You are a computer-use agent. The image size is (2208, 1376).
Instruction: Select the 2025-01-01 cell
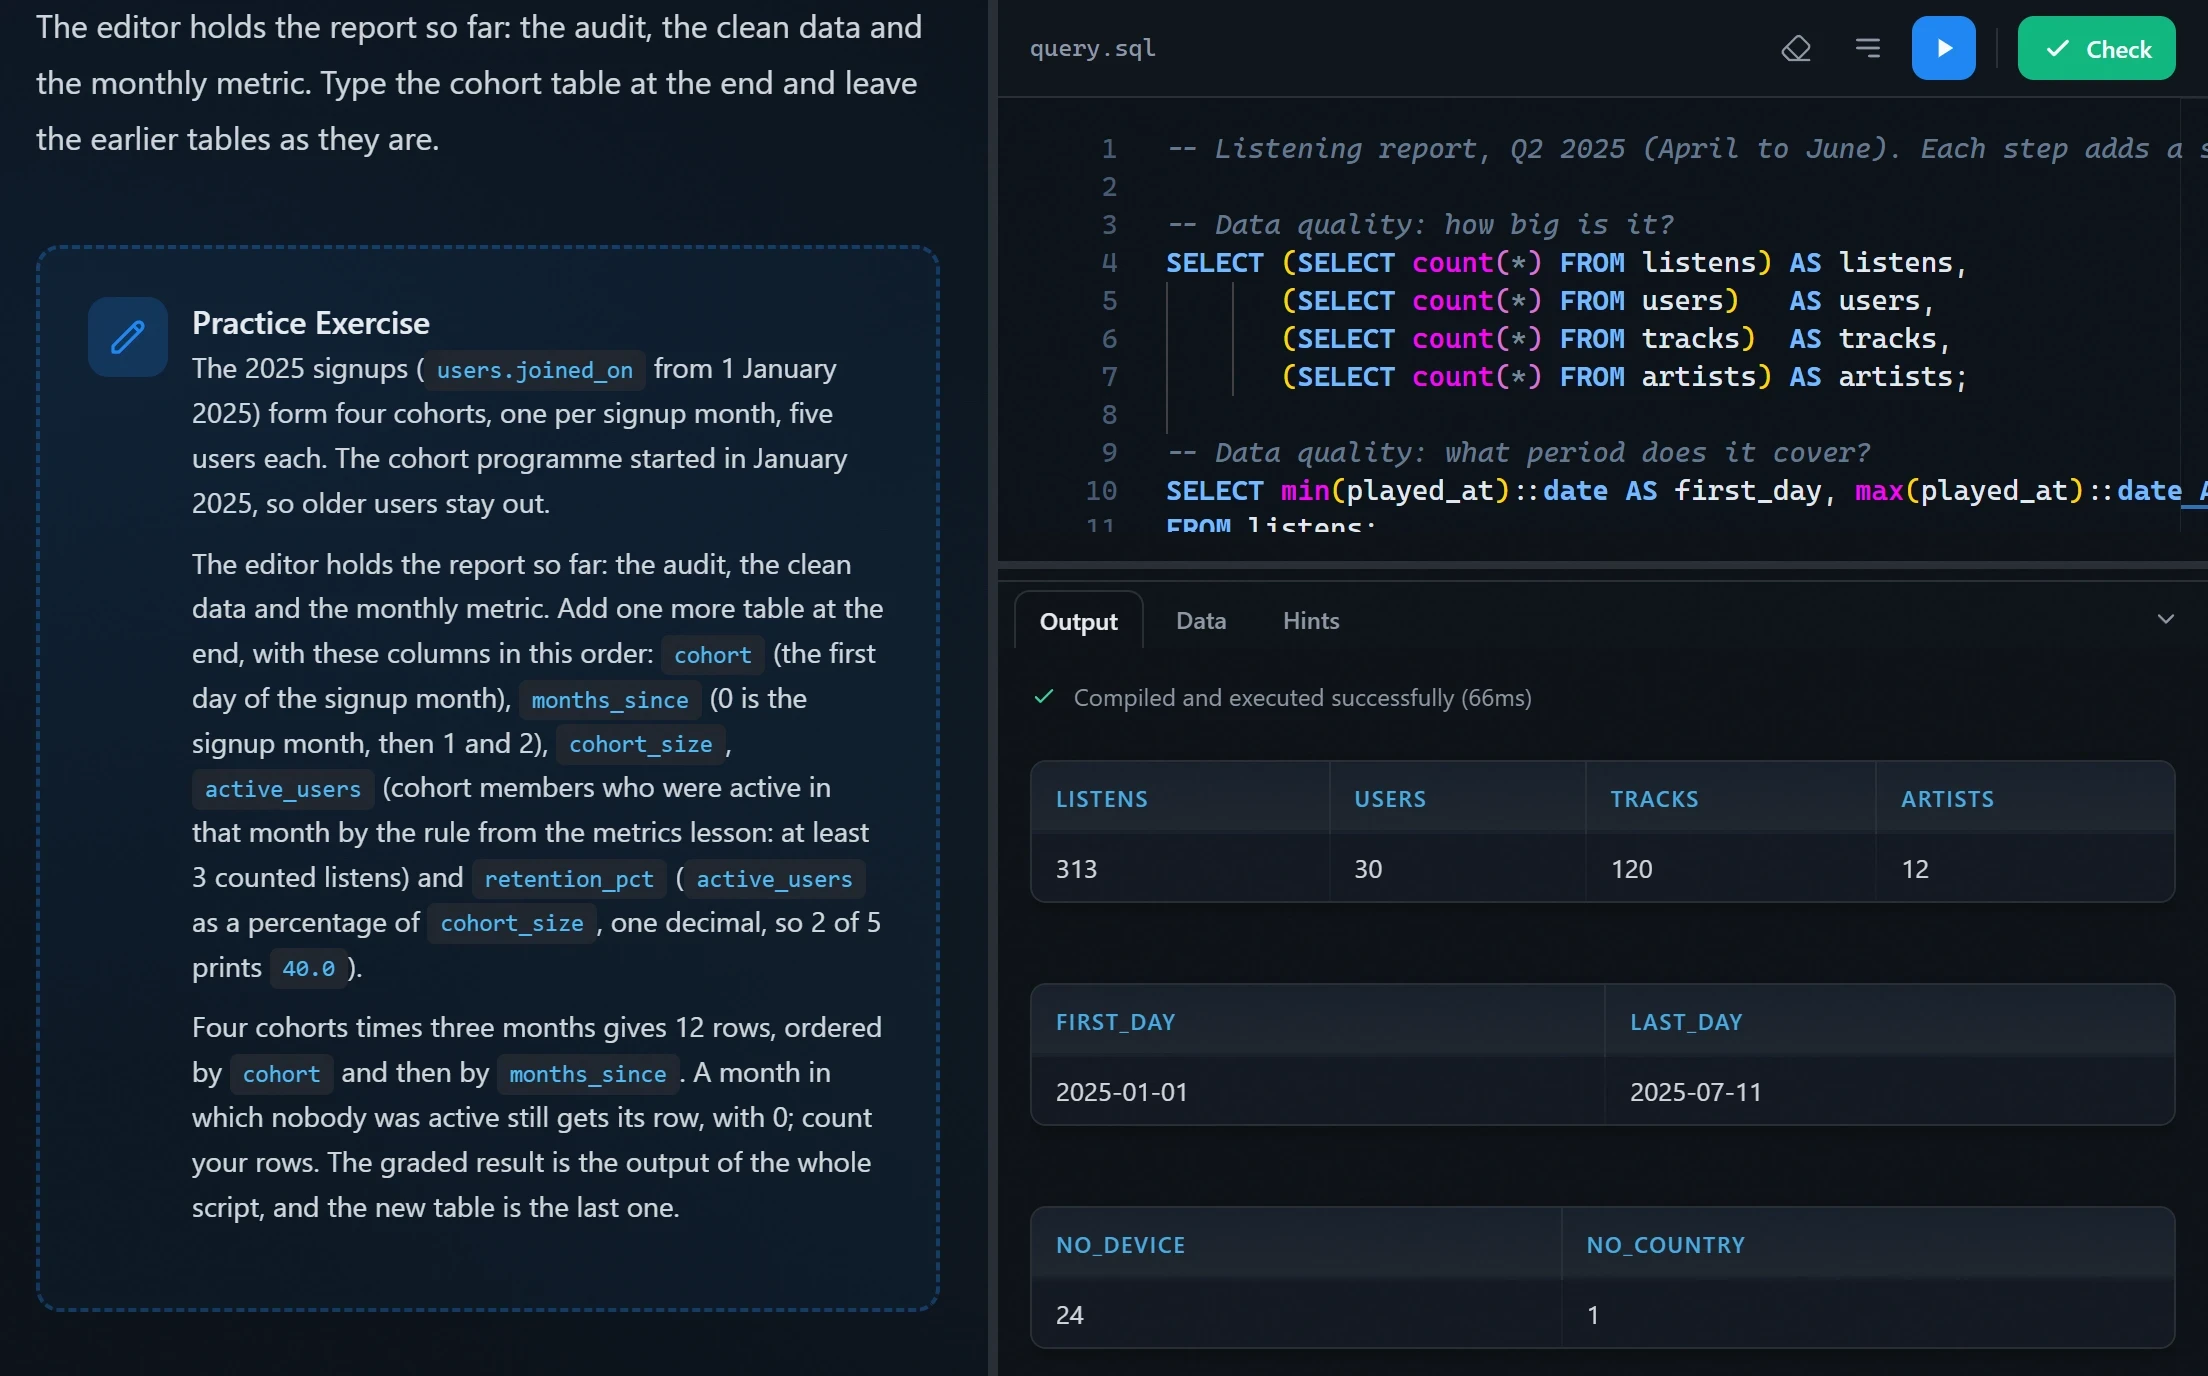(x=1317, y=1091)
